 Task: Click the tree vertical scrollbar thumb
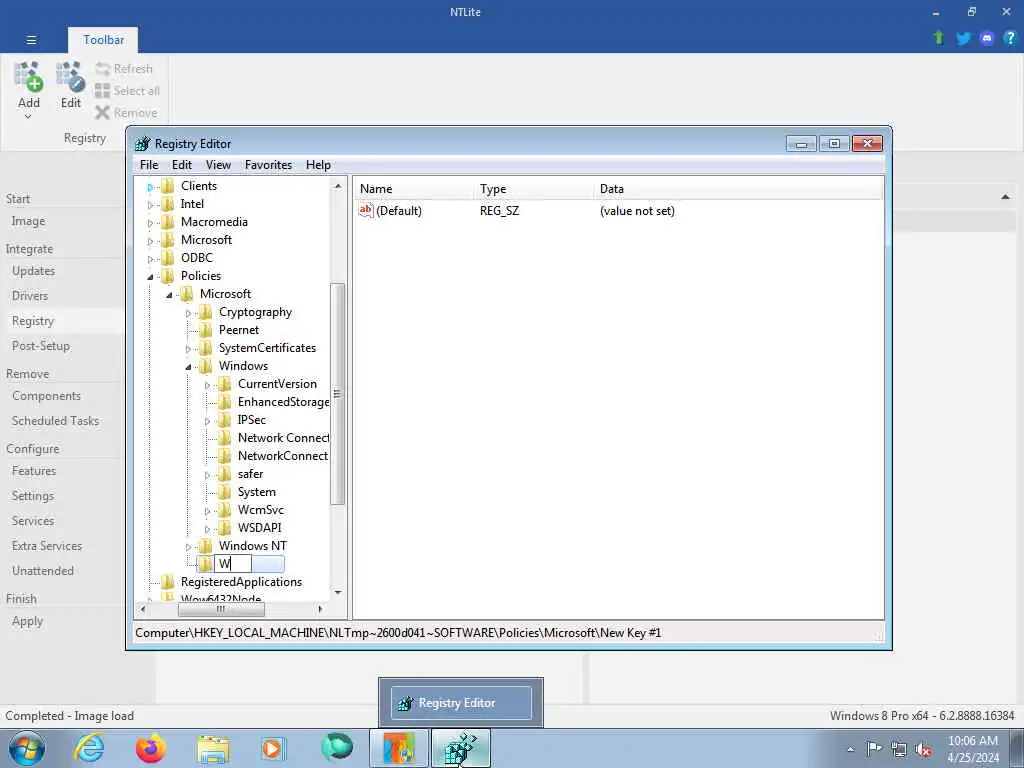338,394
